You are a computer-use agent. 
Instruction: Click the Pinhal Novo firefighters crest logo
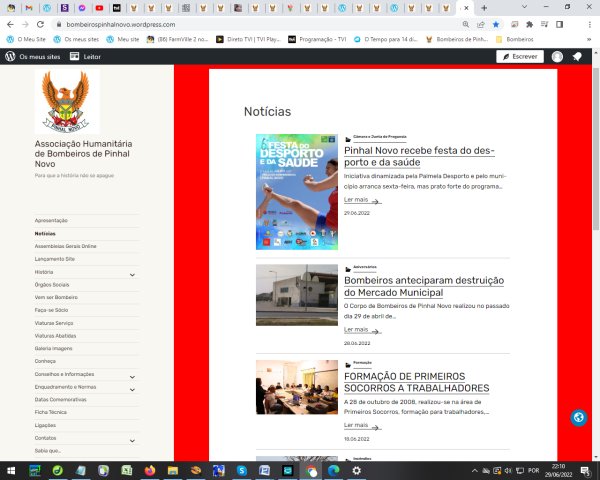(x=67, y=100)
